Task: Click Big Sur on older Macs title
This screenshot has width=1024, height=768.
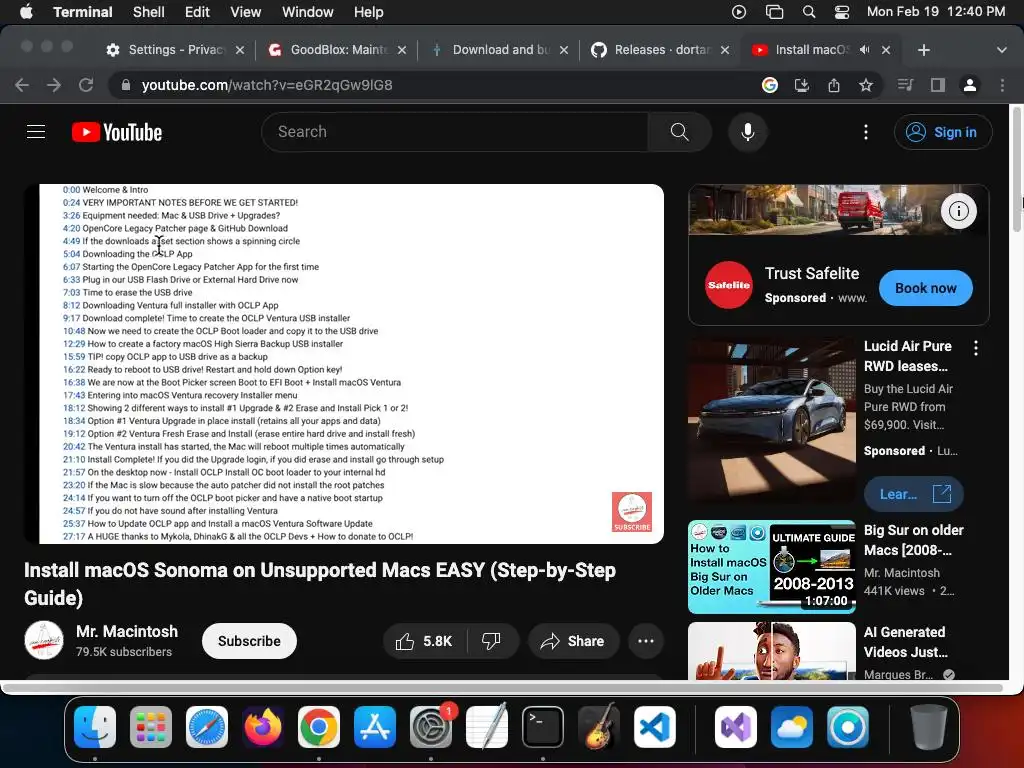Action: 914,540
